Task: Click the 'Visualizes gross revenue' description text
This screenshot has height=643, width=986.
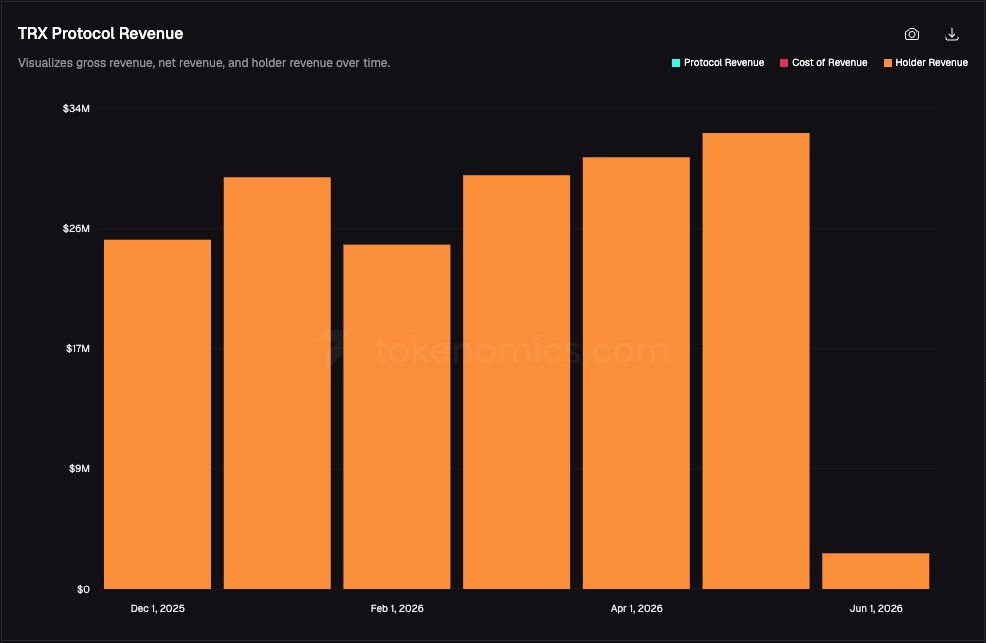Action: [204, 63]
